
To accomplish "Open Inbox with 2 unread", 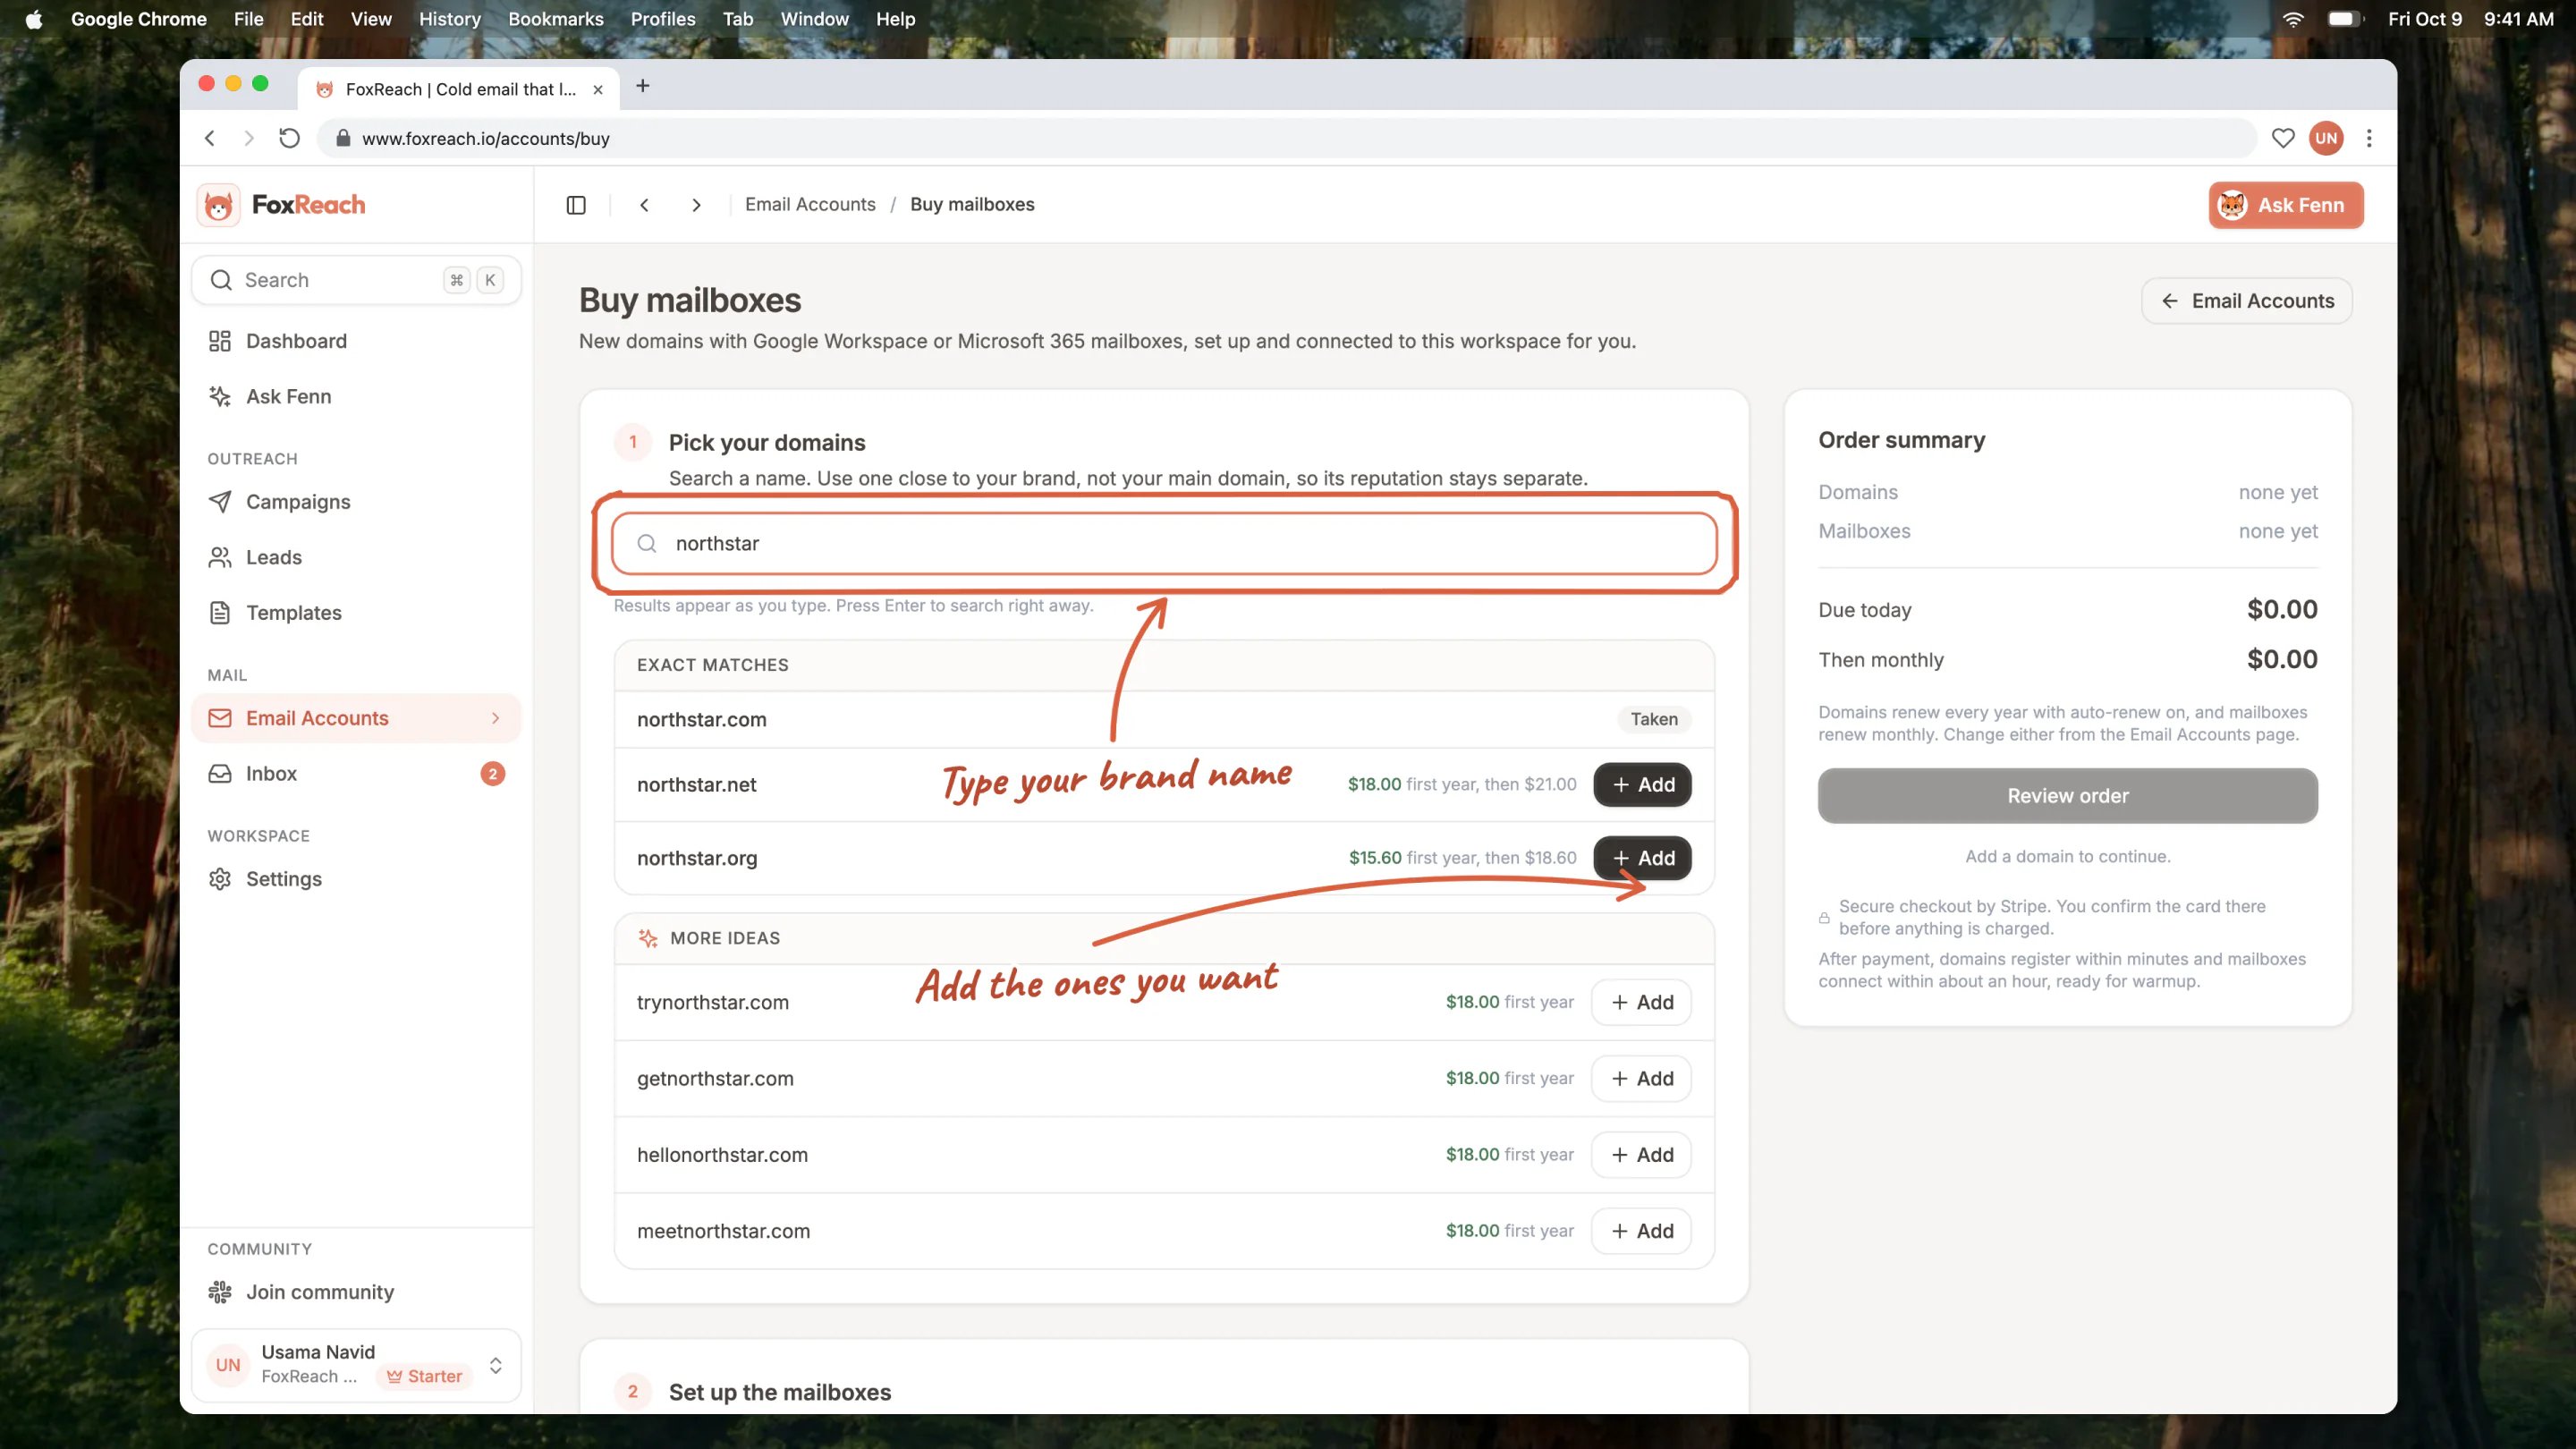I will [356, 774].
